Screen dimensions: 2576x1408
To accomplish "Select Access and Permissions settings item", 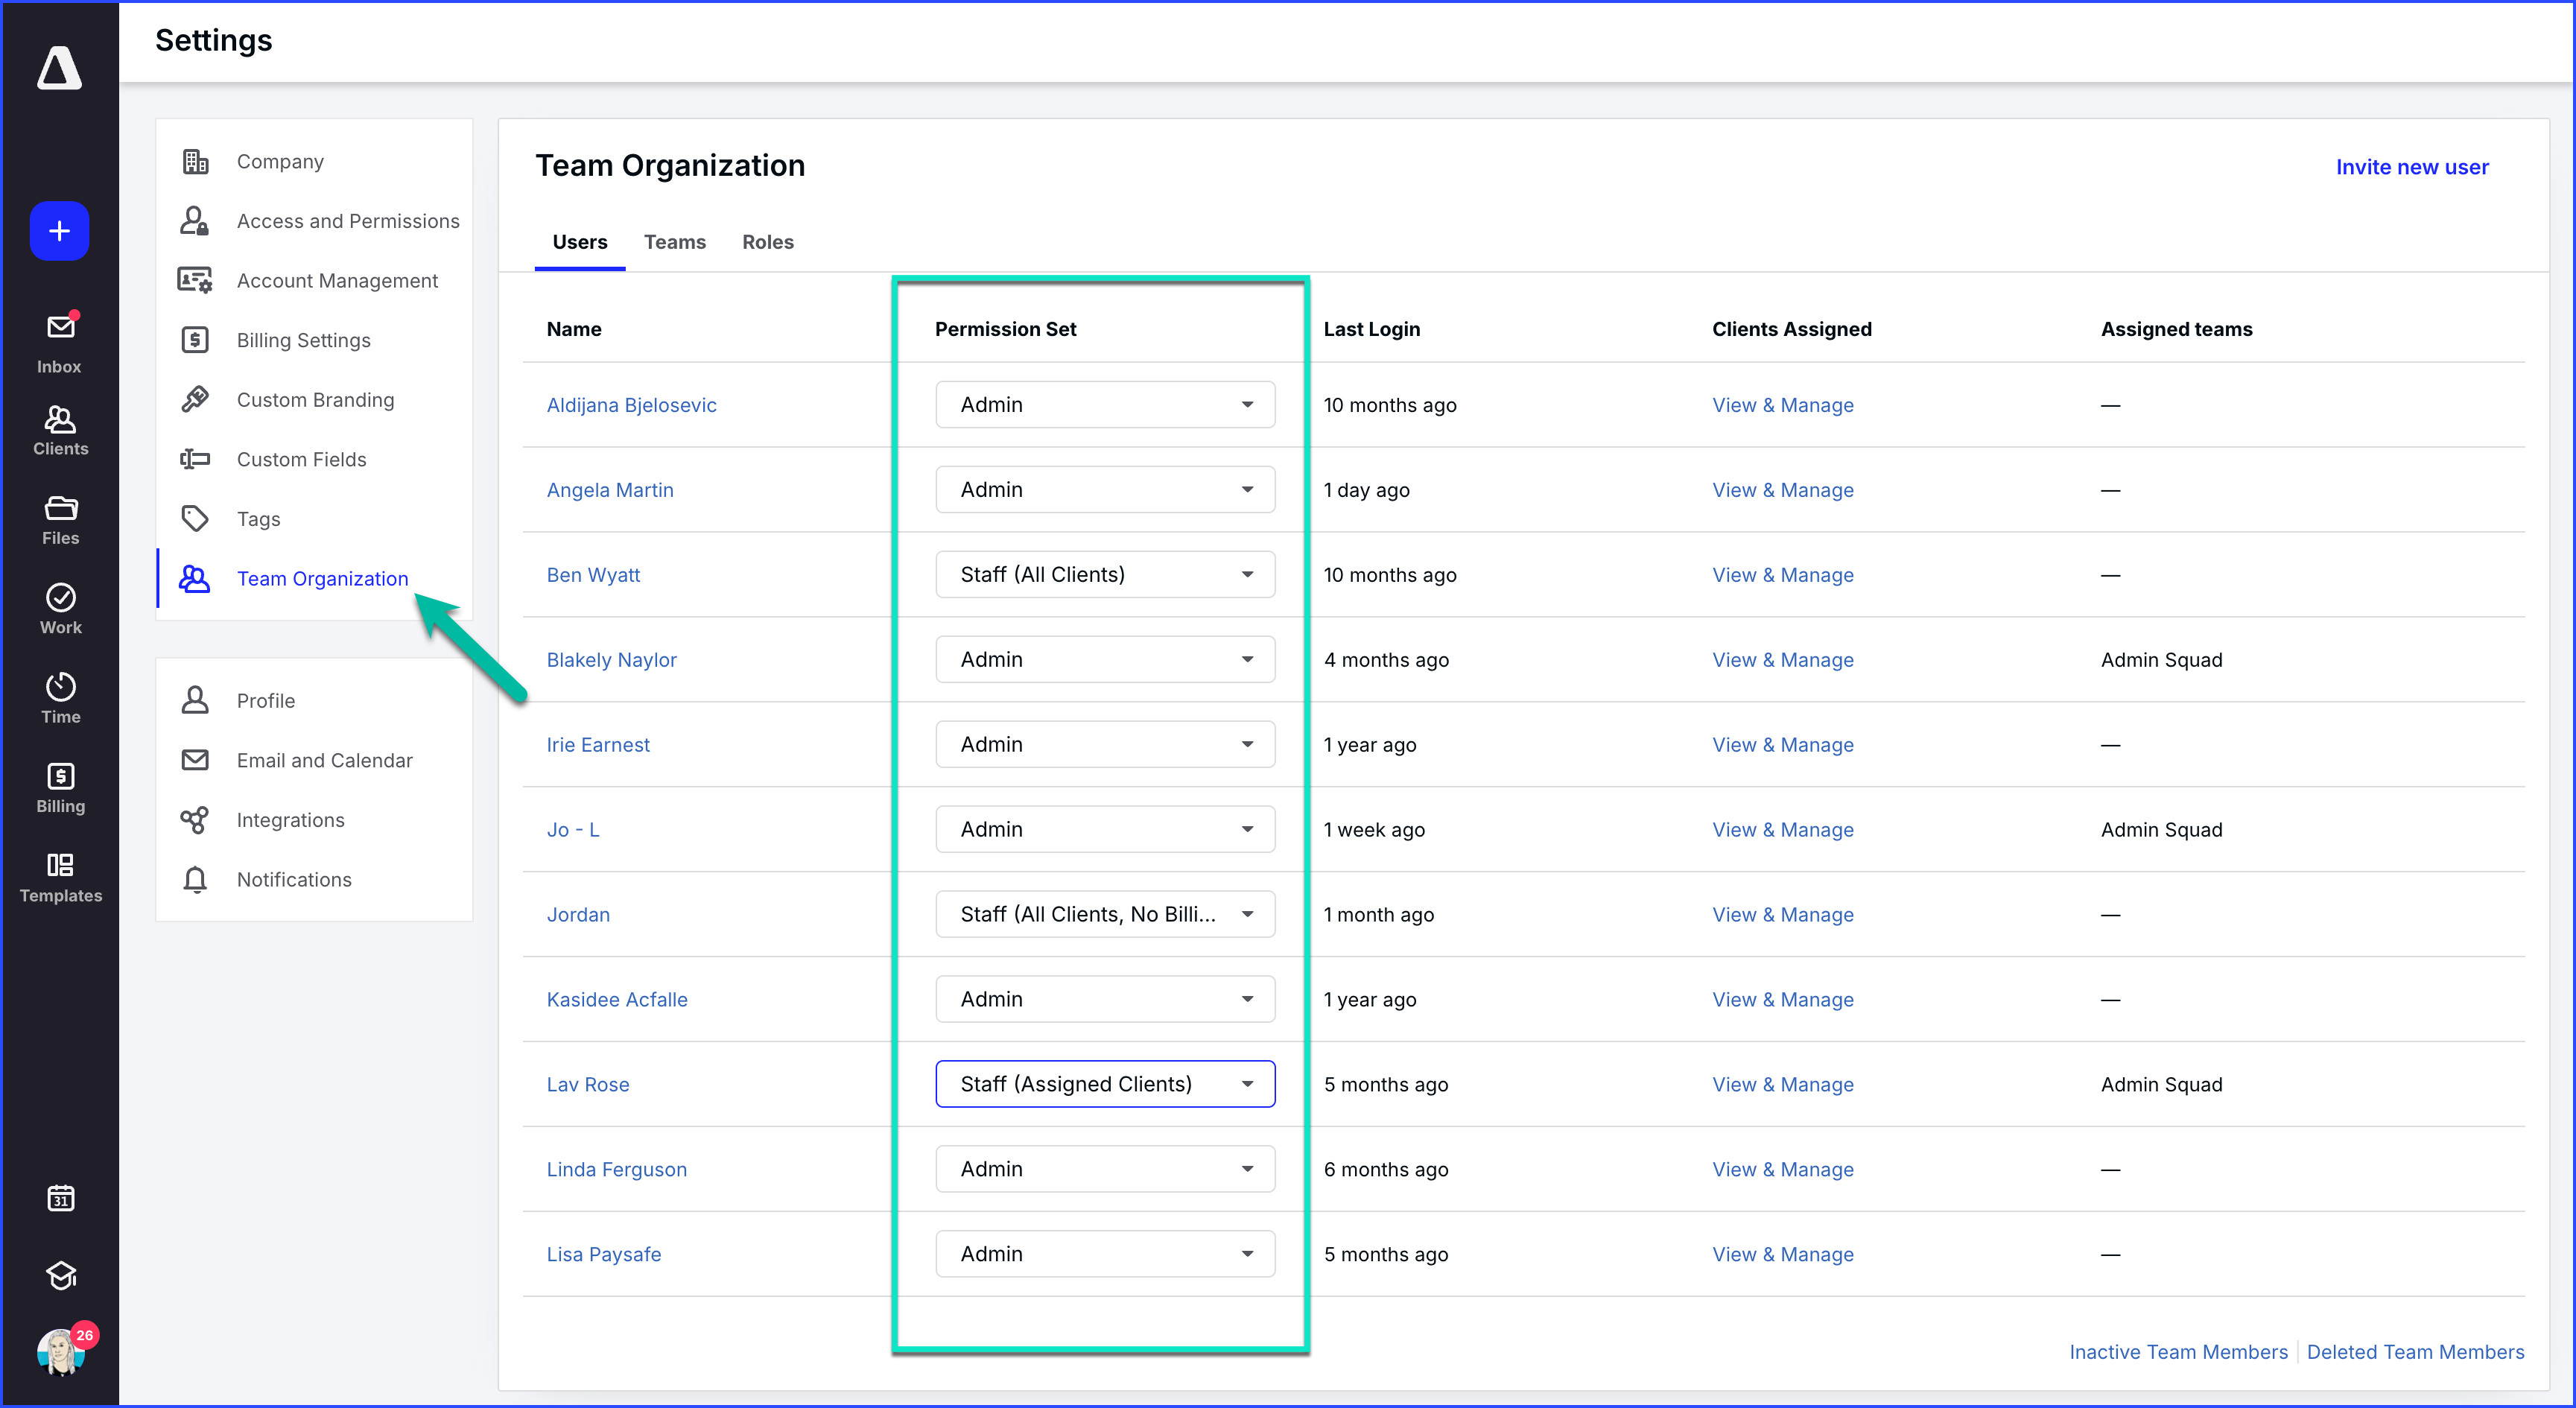I will (x=347, y=221).
